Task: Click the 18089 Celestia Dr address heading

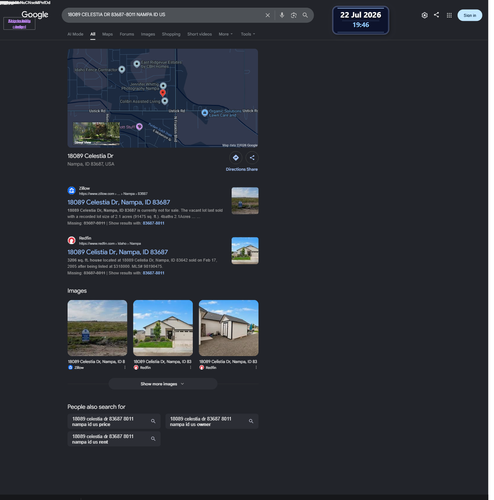Action: [91, 157]
